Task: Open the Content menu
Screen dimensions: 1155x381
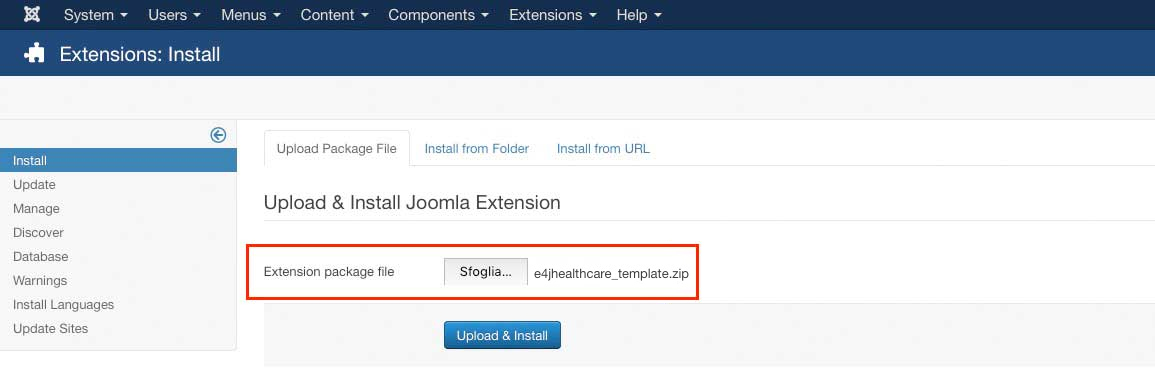Action: coord(334,15)
